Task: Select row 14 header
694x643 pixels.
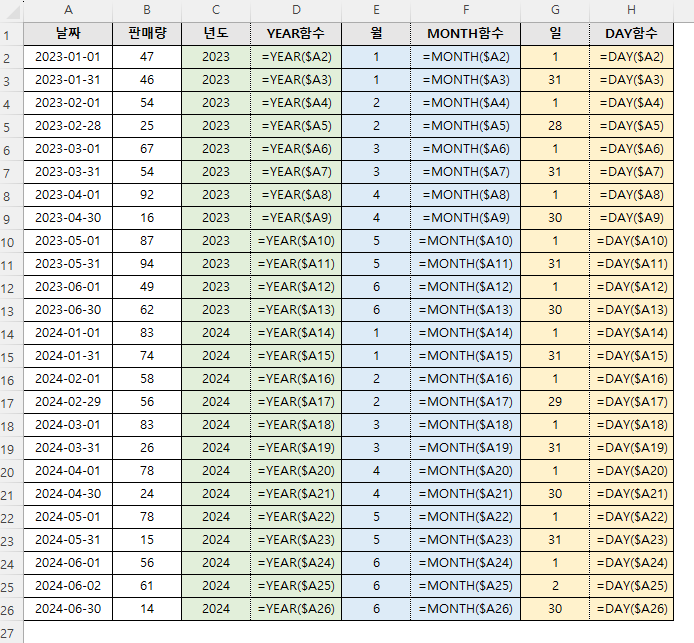Action: pos(12,333)
